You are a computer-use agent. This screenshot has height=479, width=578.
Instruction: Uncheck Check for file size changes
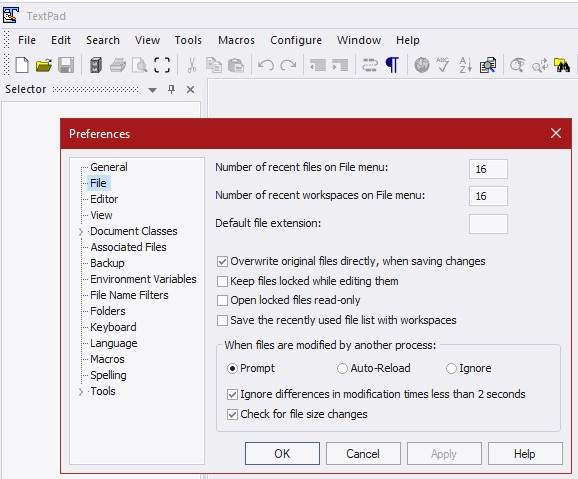tap(232, 414)
